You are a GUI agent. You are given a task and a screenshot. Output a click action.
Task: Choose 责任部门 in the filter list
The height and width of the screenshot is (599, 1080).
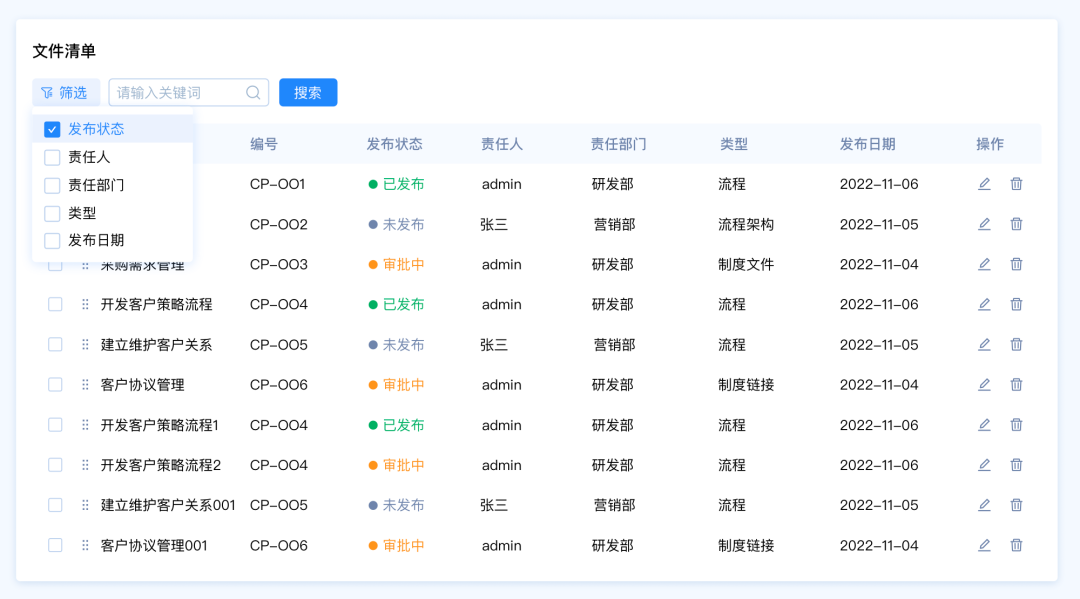pos(53,185)
